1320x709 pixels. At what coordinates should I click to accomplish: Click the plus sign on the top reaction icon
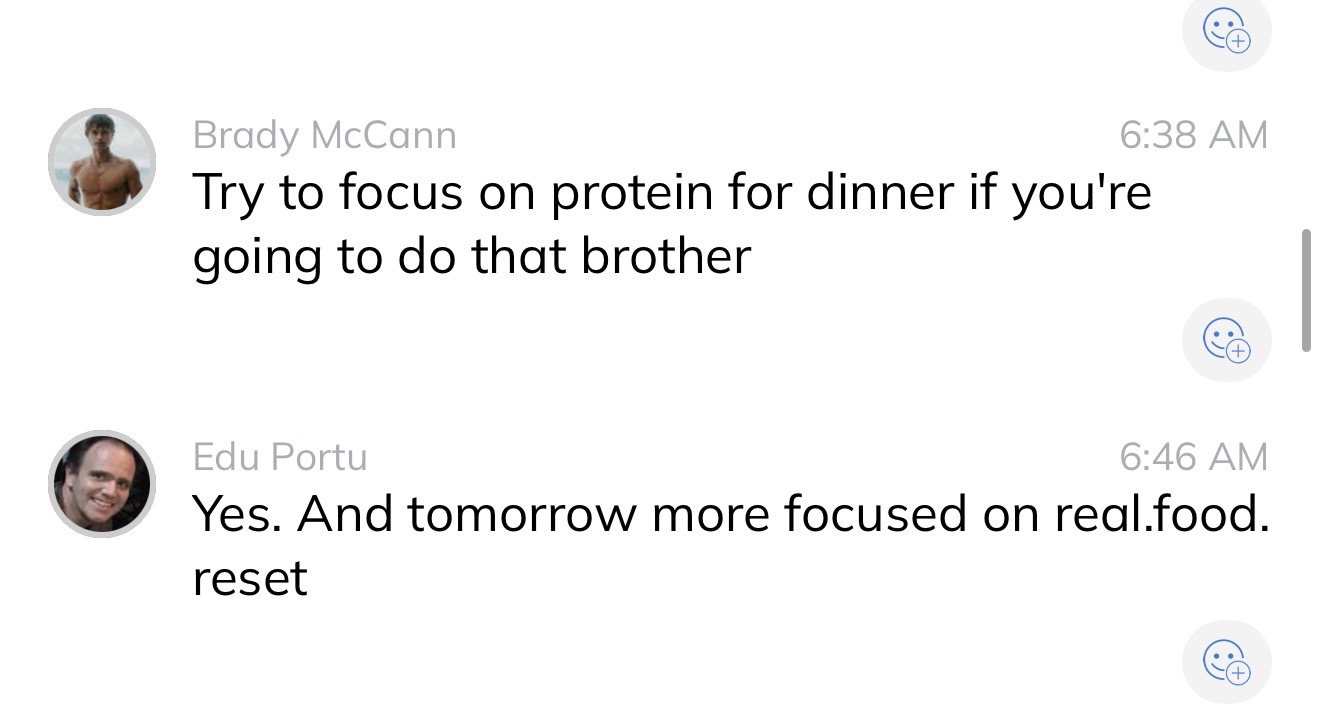(1236, 42)
